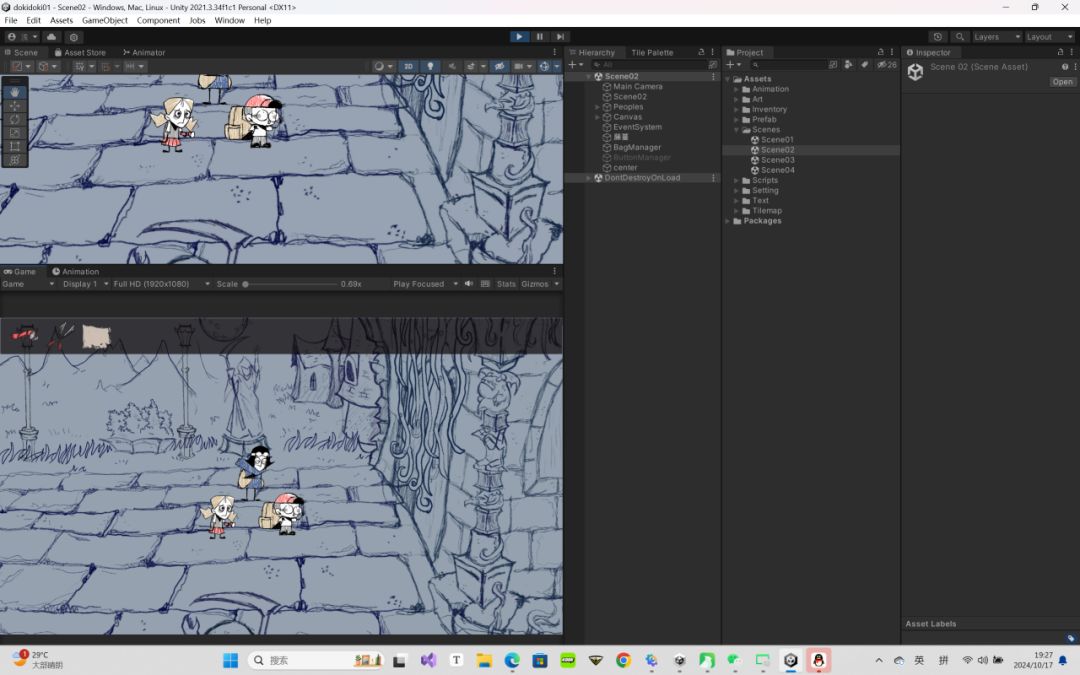This screenshot has width=1080, height=675.
Task: Adjust the Game view Scale slider
Action: pos(246,284)
